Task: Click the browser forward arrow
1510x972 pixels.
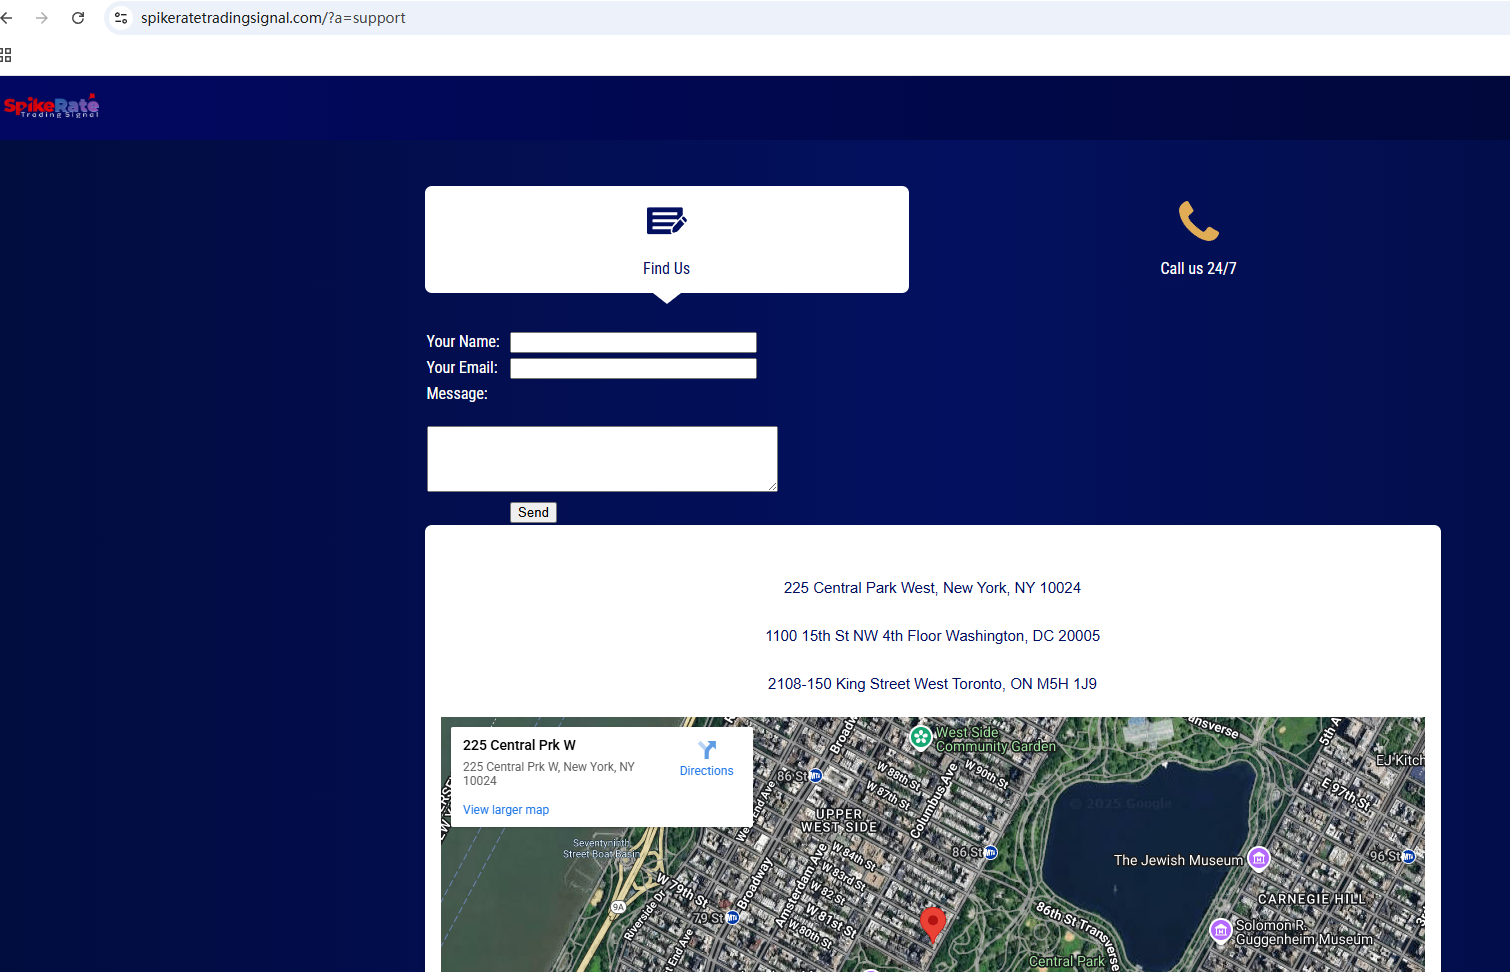Action: 42,18
